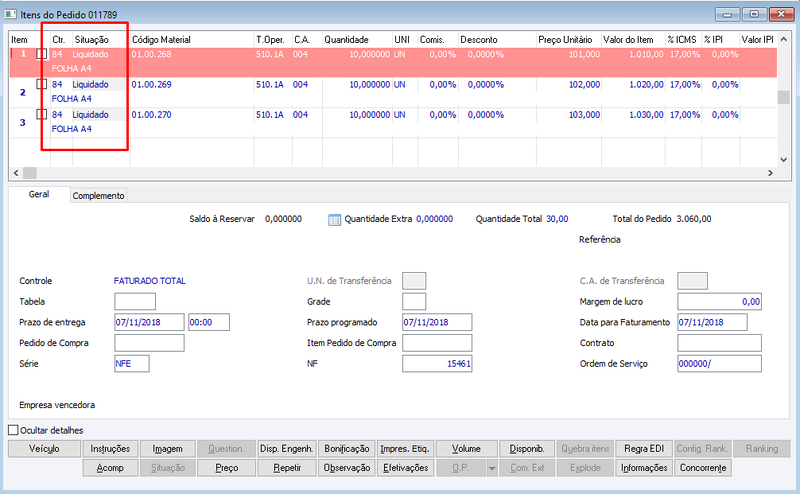The width and height of the screenshot is (800, 494).
Task: Click the grid's scroll up arrow
Action: [x=784, y=39]
